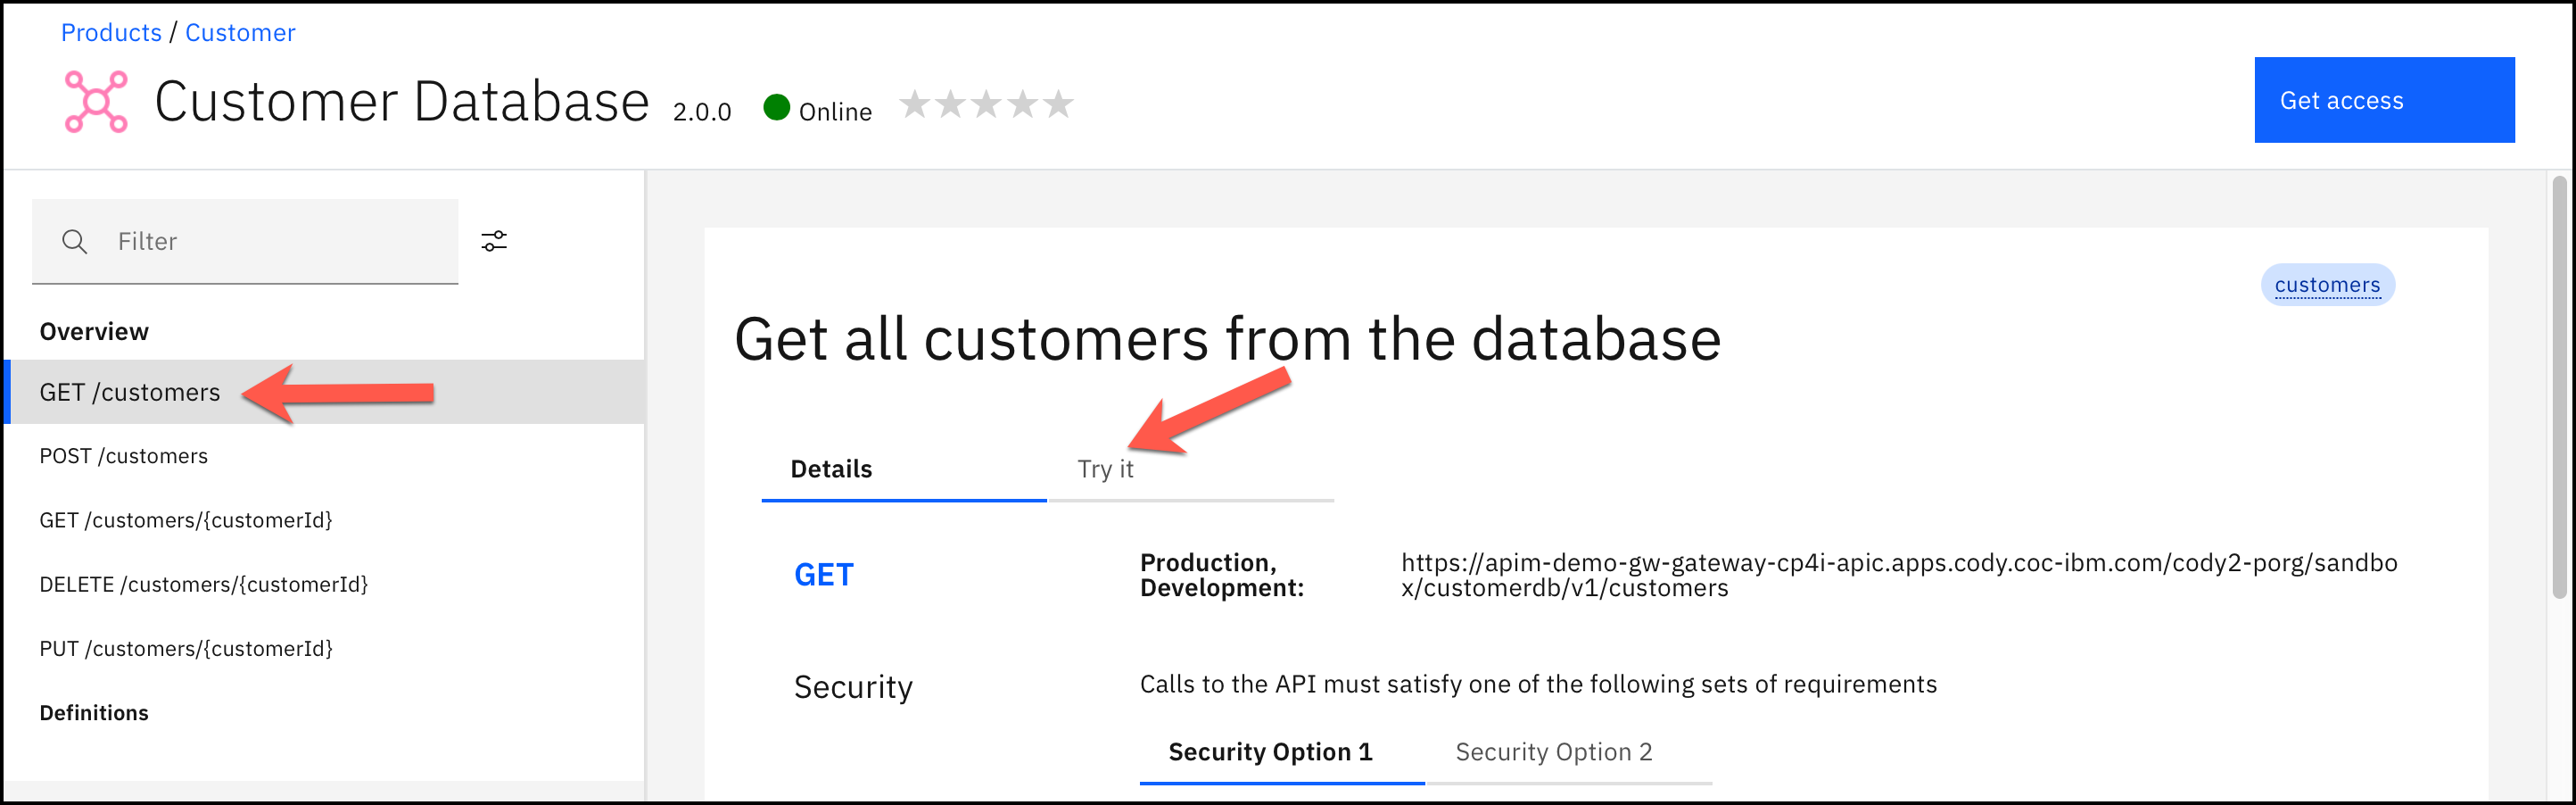The image size is (2576, 805).
Task: Click the green Online status indicator
Action: pyautogui.click(x=776, y=107)
